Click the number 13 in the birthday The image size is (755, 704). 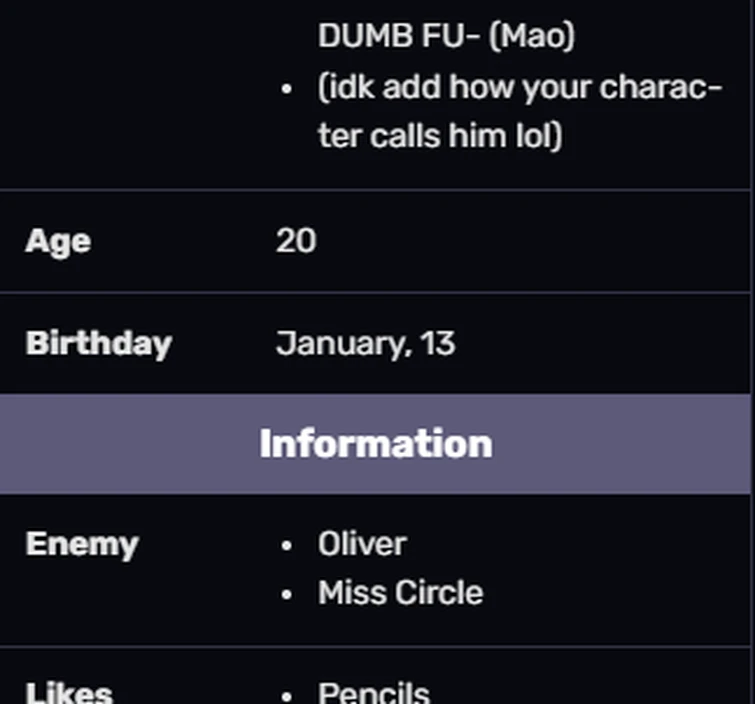click(438, 343)
